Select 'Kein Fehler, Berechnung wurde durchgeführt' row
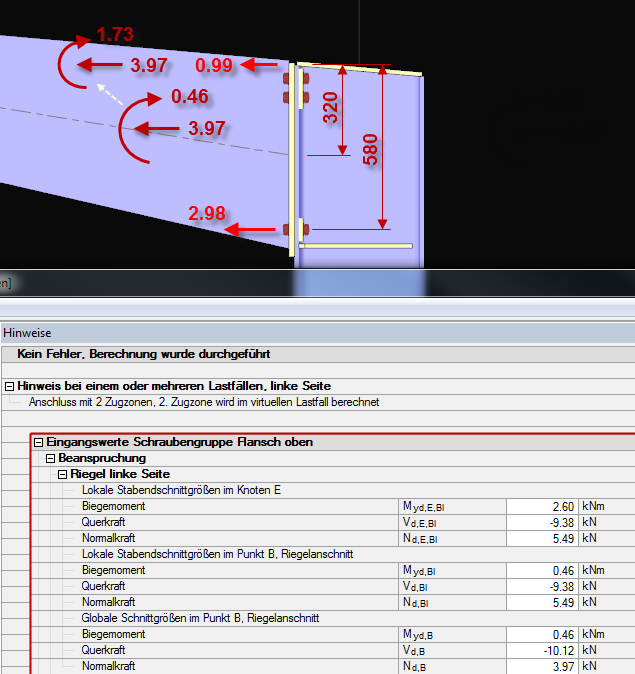 [318, 354]
